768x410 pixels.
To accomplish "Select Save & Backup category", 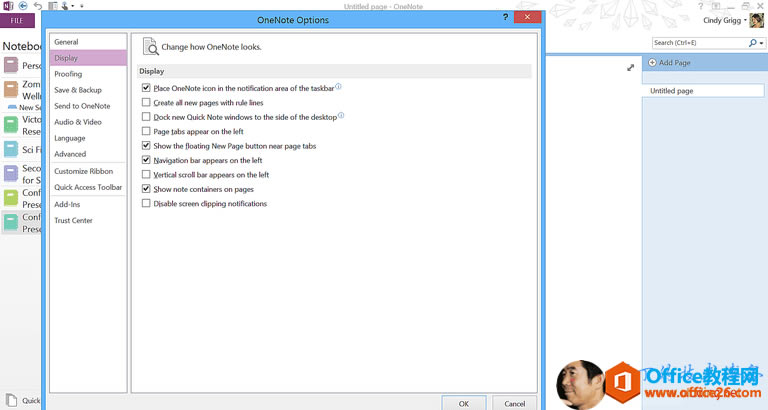I will (88, 90).
